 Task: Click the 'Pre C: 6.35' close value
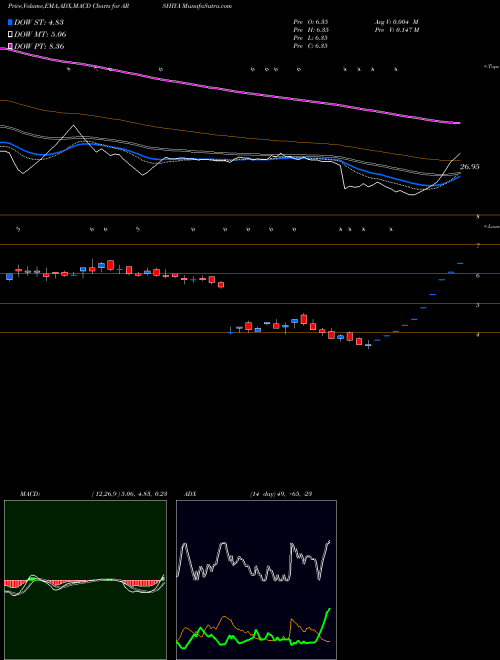click(311, 46)
